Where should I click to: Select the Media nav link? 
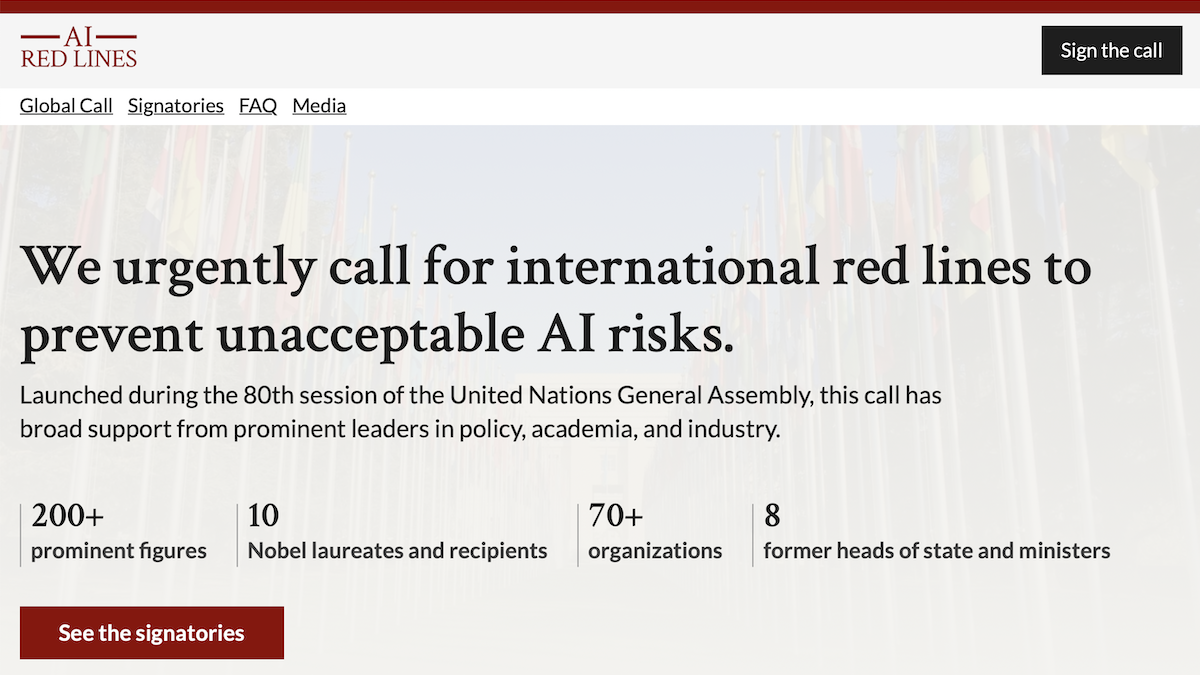click(319, 106)
